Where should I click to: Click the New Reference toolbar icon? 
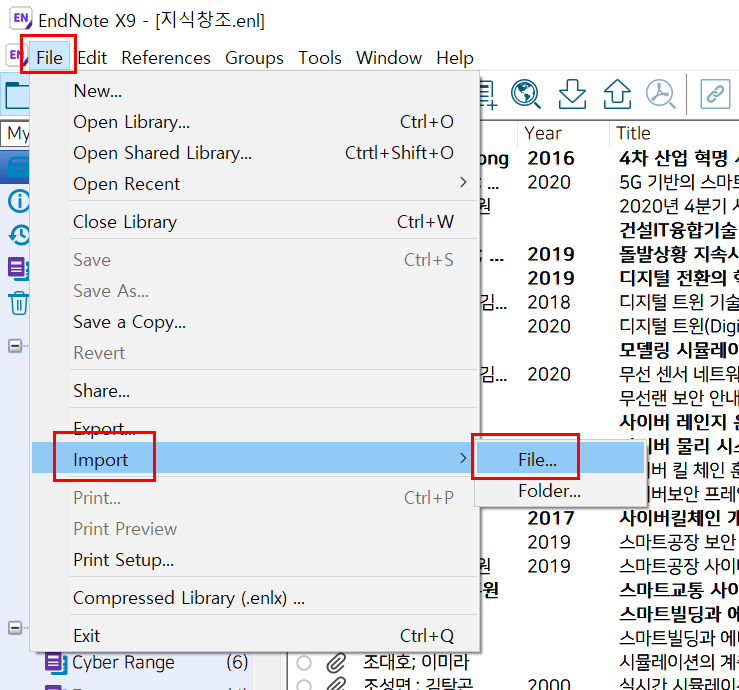point(488,94)
